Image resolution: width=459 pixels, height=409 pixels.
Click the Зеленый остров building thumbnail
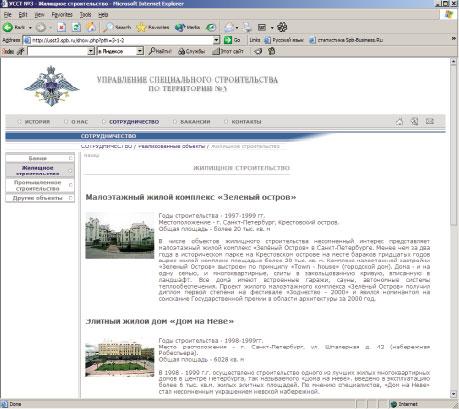pos(120,235)
